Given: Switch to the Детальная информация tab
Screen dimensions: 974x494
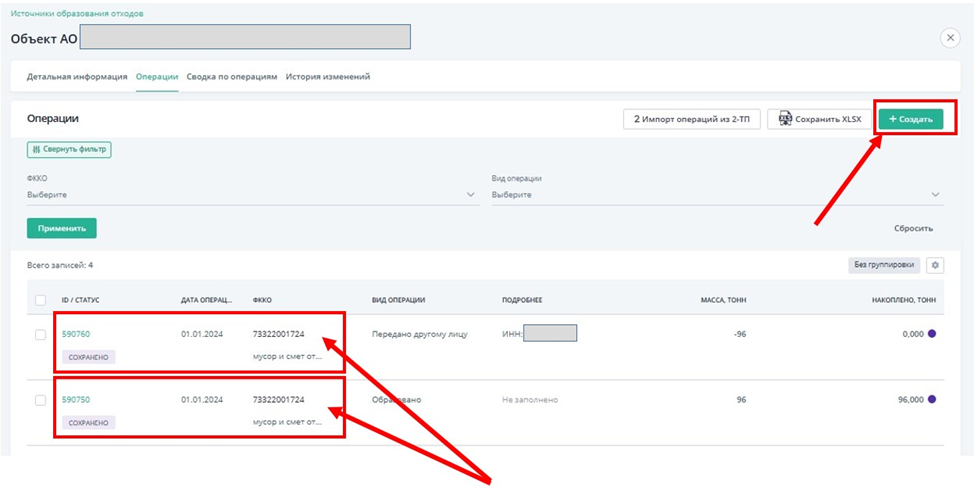Looking at the screenshot, I should coord(77,77).
